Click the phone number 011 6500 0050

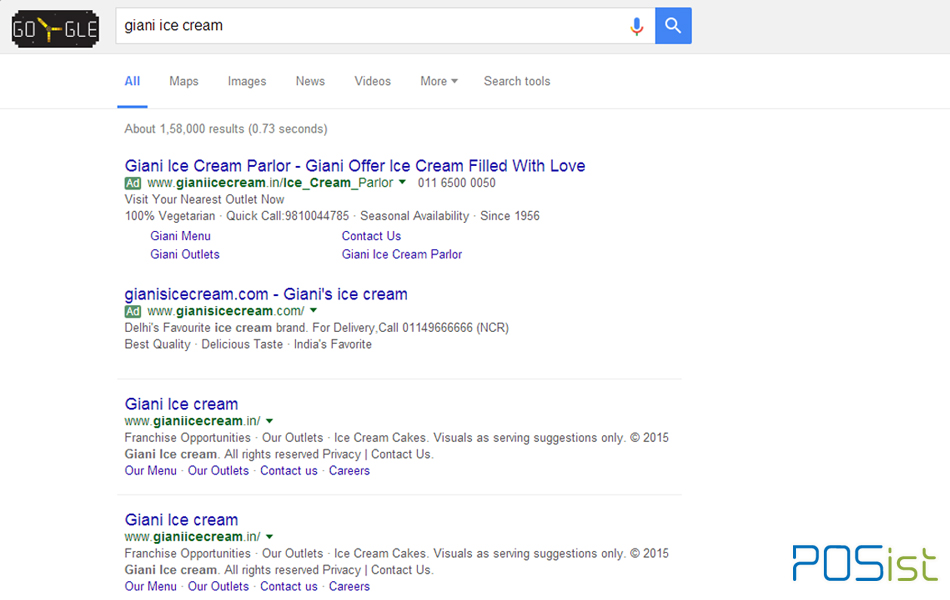[x=456, y=182]
